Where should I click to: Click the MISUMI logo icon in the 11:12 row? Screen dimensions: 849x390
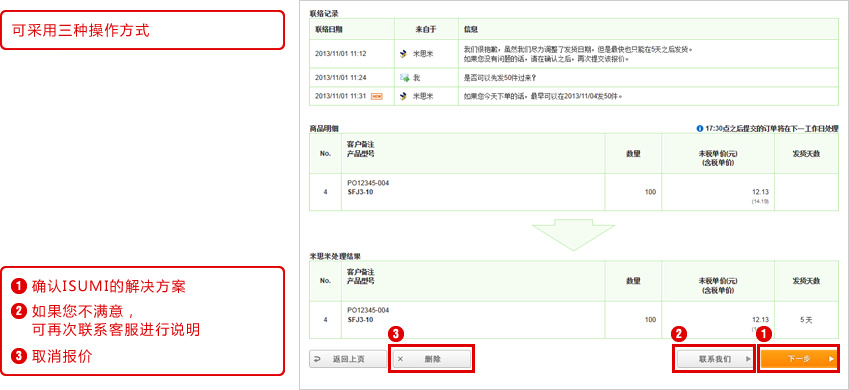click(x=403, y=54)
